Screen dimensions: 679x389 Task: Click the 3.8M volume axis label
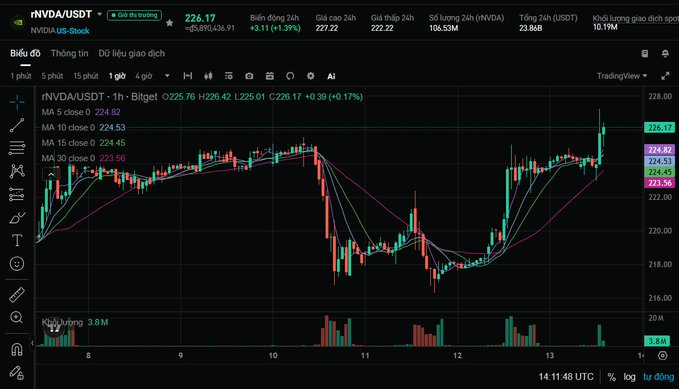coord(657,341)
